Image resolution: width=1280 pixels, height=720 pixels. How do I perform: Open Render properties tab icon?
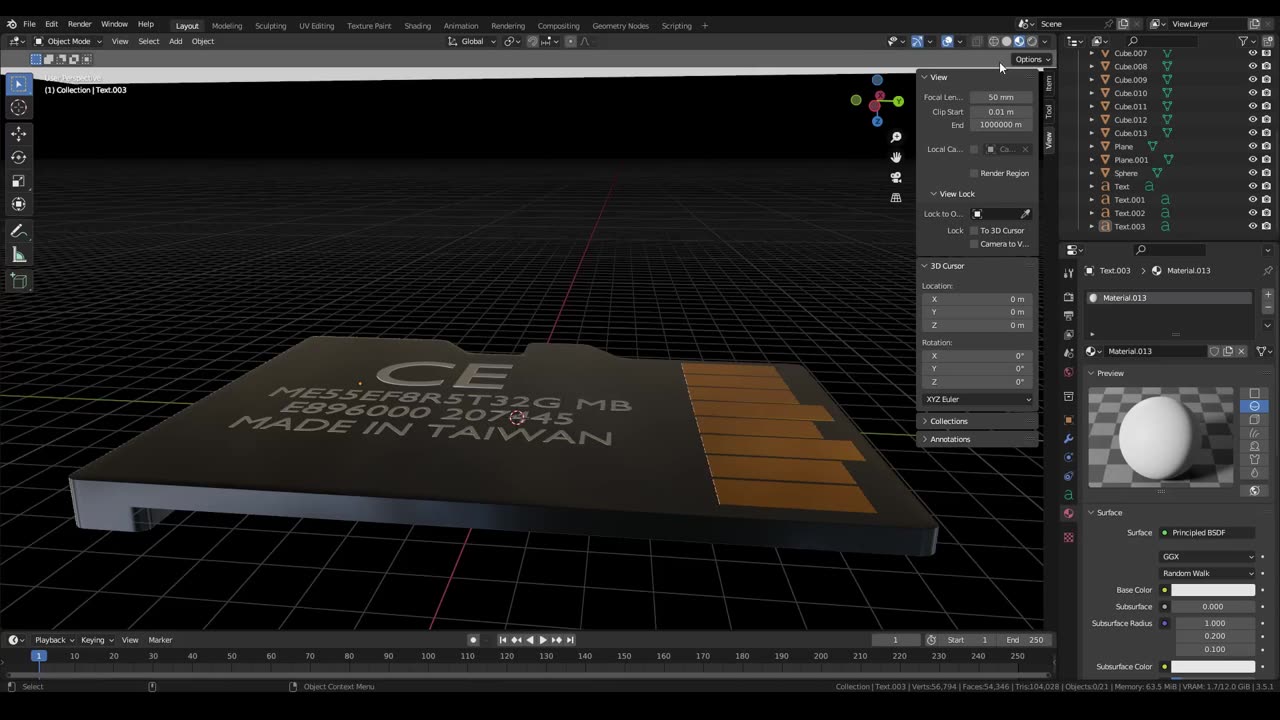(1069, 298)
